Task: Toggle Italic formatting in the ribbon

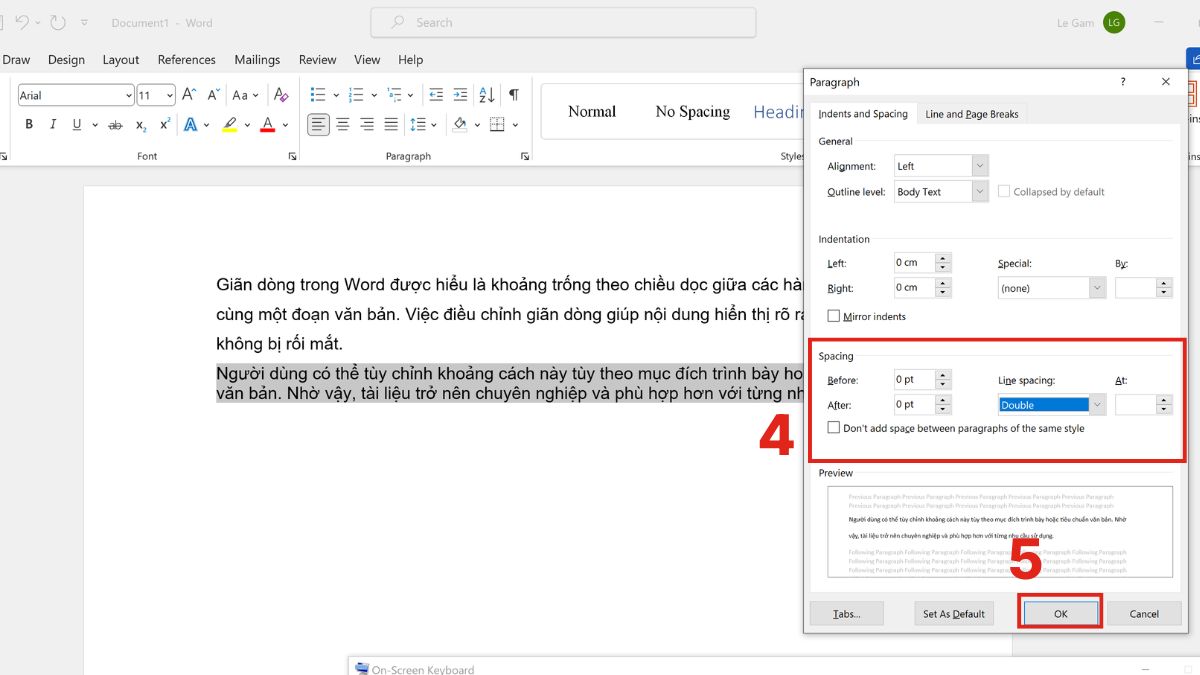Action: coord(53,125)
